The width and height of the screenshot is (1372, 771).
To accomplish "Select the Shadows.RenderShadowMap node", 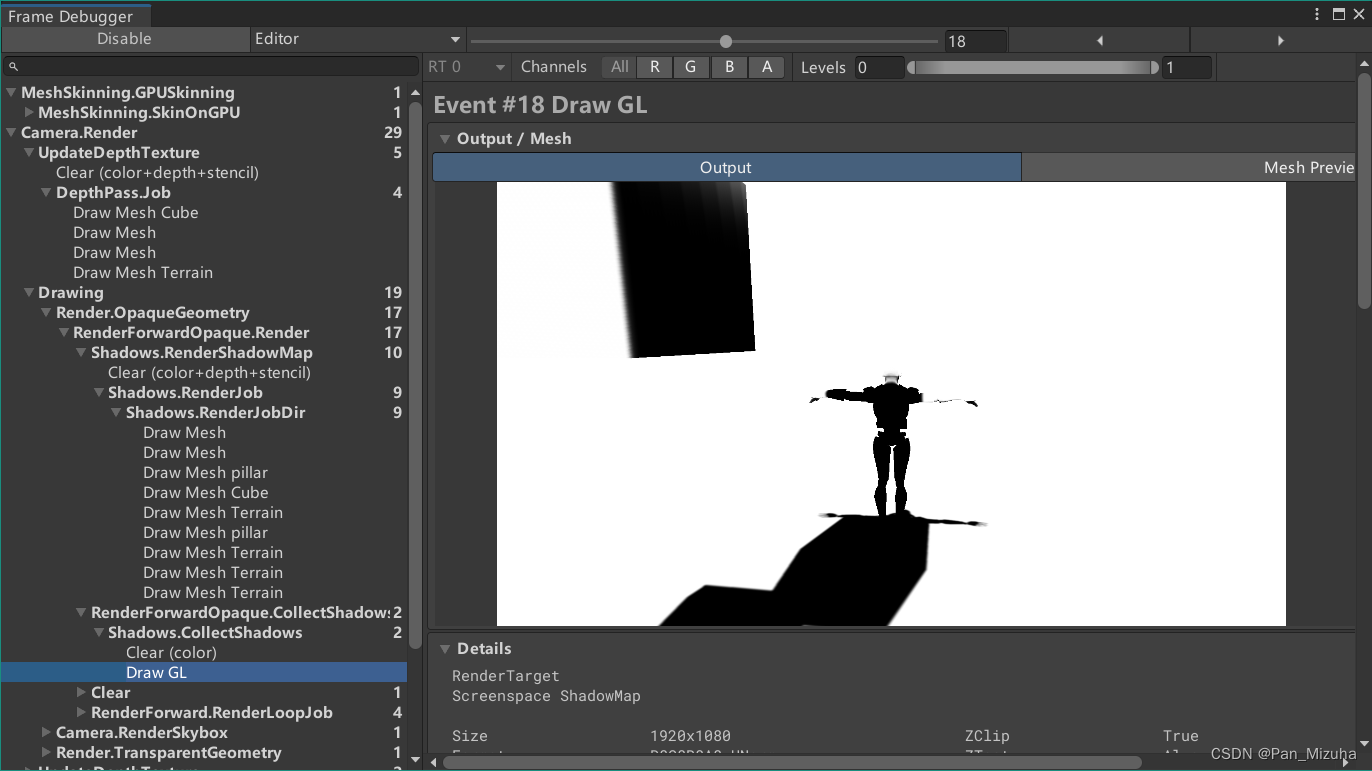I will pos(201,352).
